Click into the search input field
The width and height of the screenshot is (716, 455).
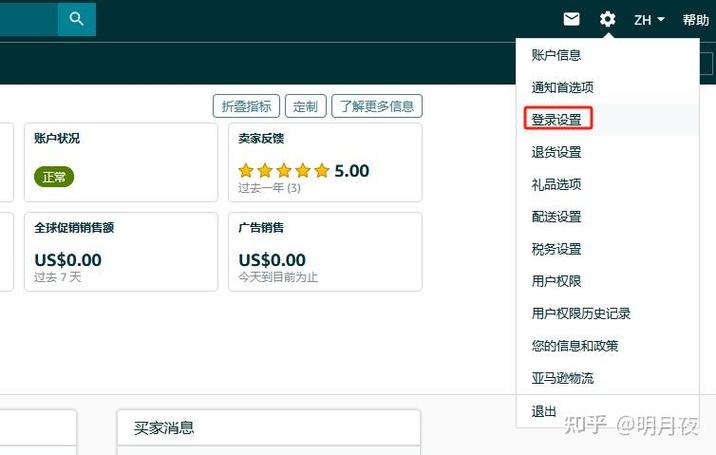(x=29, y=19)
